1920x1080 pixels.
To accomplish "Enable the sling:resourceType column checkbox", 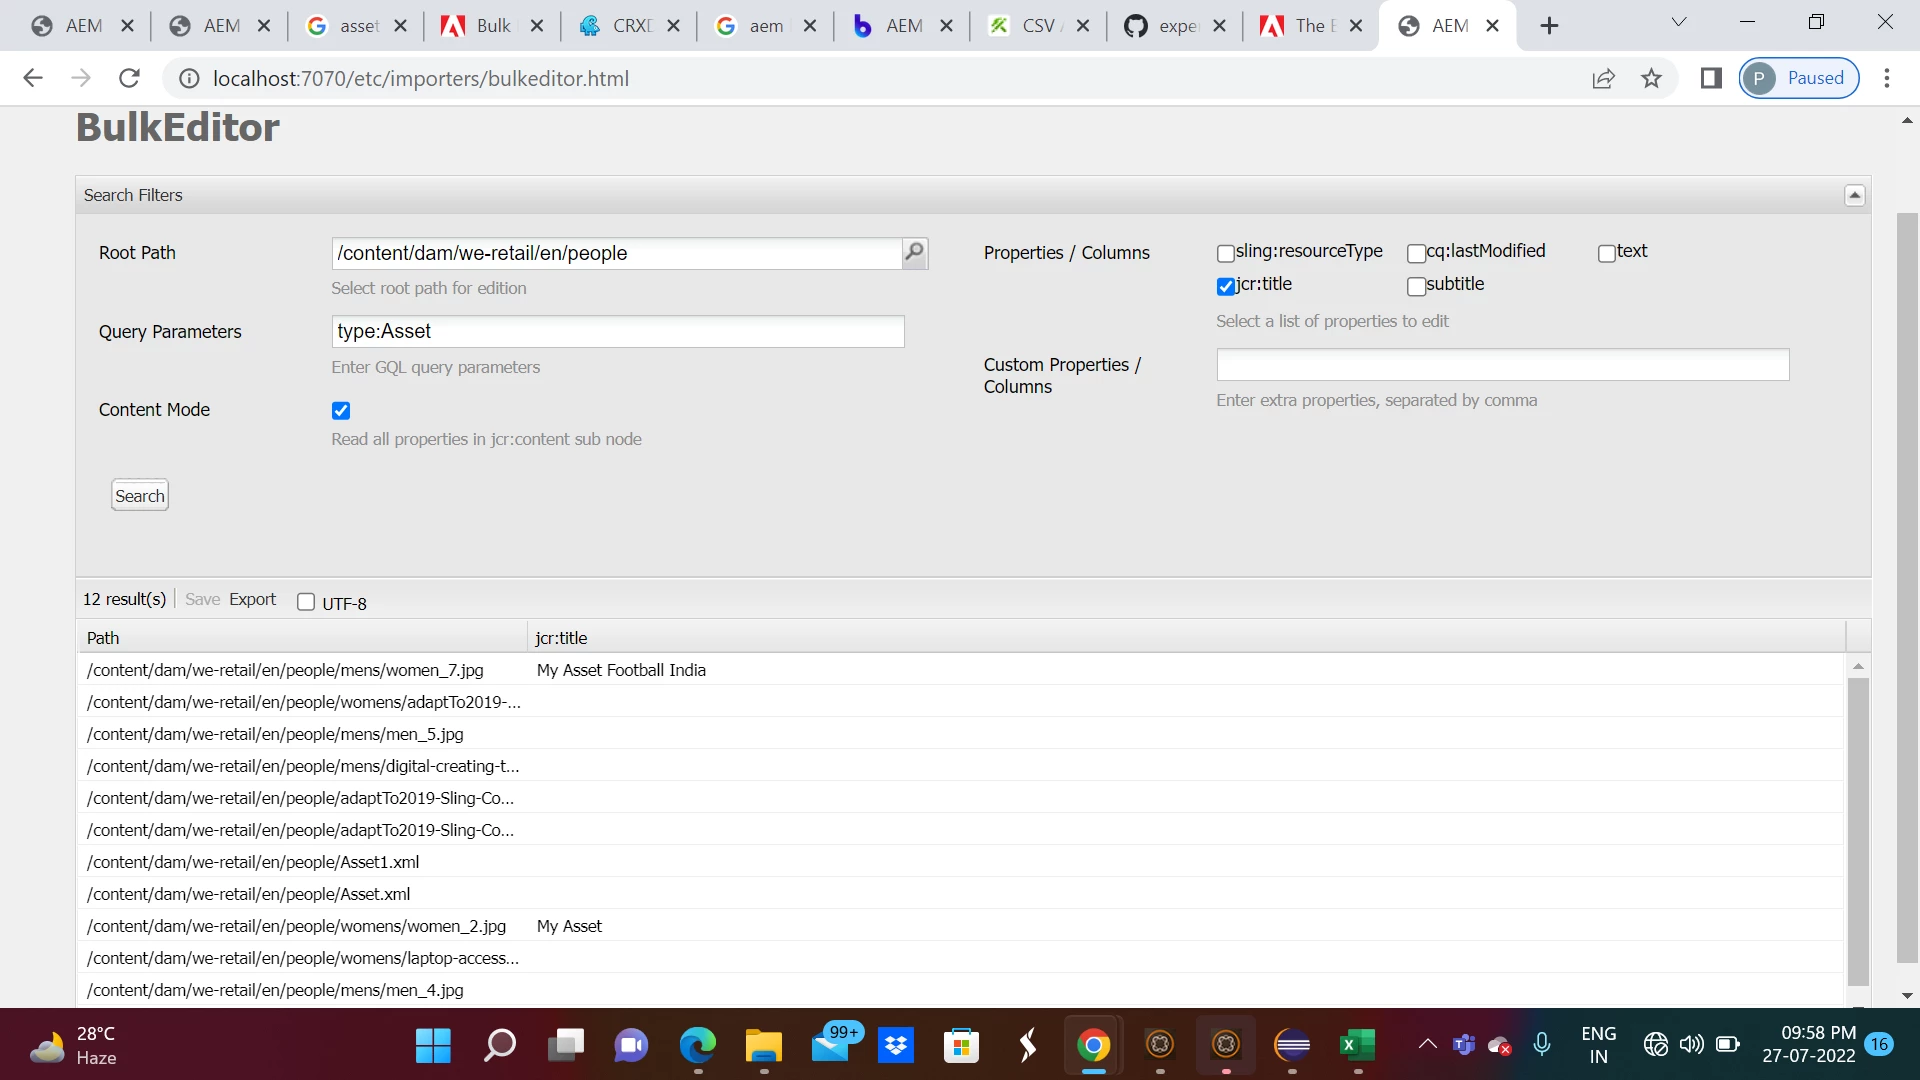I will pyautogui.click(x=1226, y=253).
